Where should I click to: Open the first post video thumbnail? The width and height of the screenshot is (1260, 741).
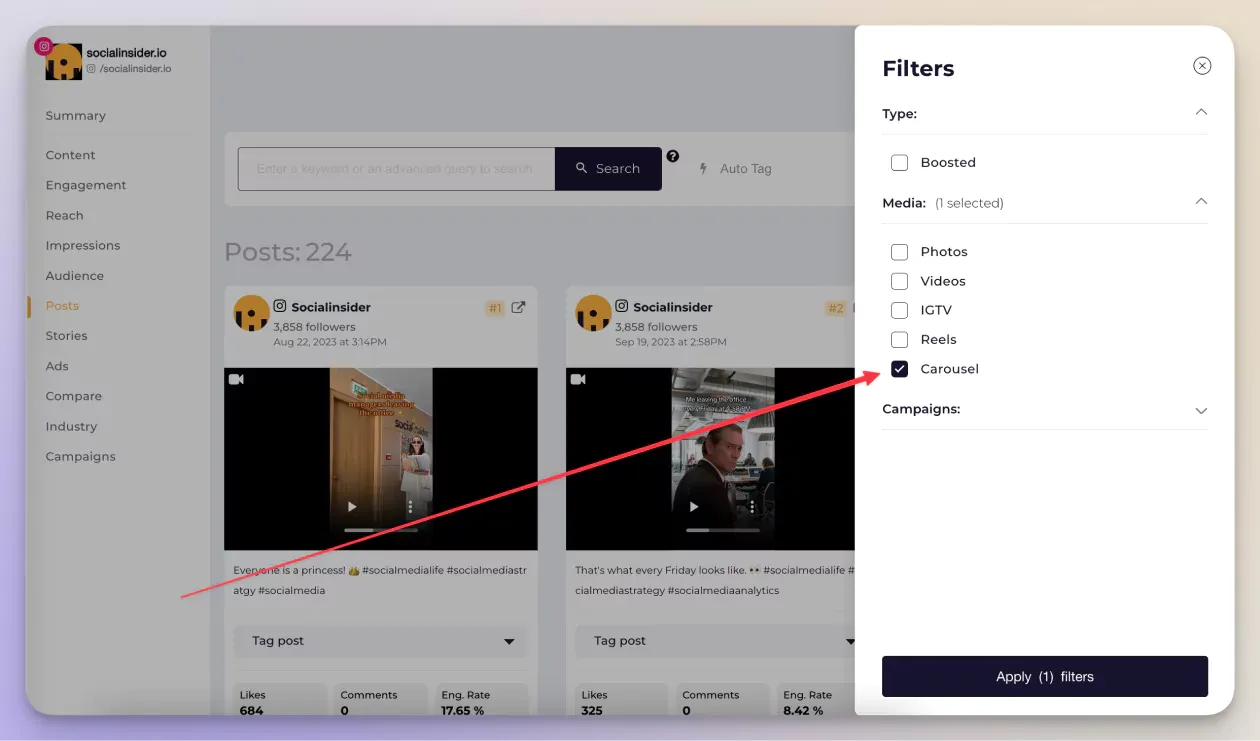pyautogui.click(x=381, y=458)
